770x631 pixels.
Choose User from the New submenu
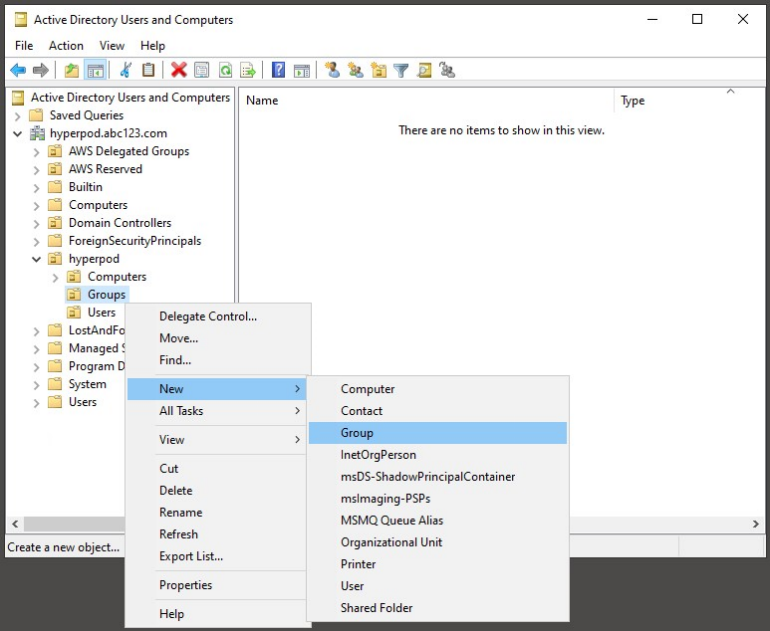(438, 586)
